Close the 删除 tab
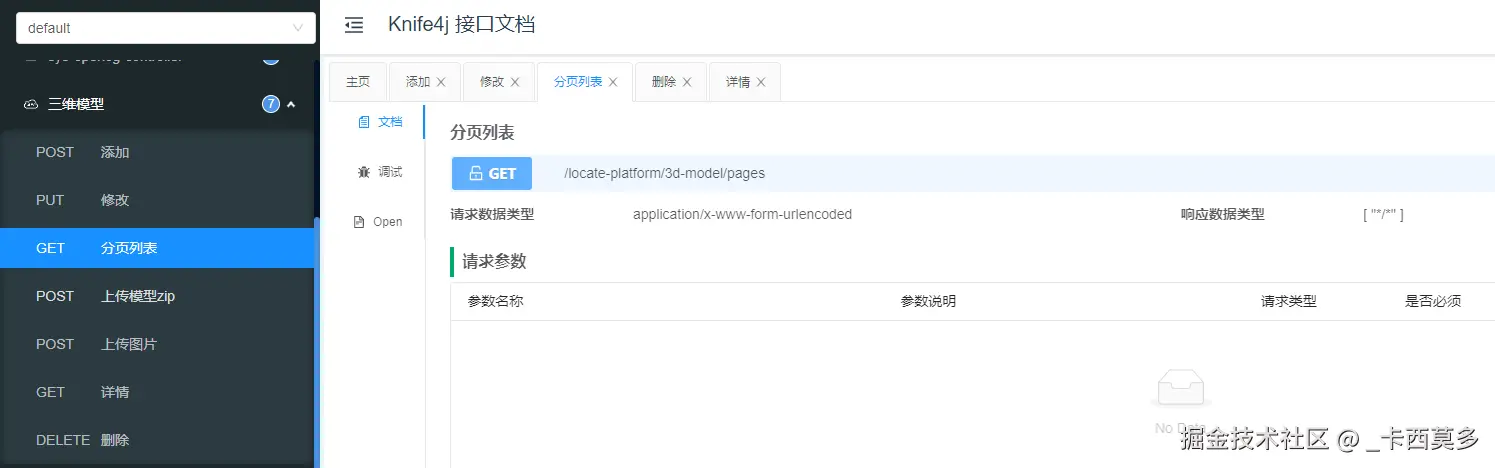1495x468 pixels. (687, 82)
